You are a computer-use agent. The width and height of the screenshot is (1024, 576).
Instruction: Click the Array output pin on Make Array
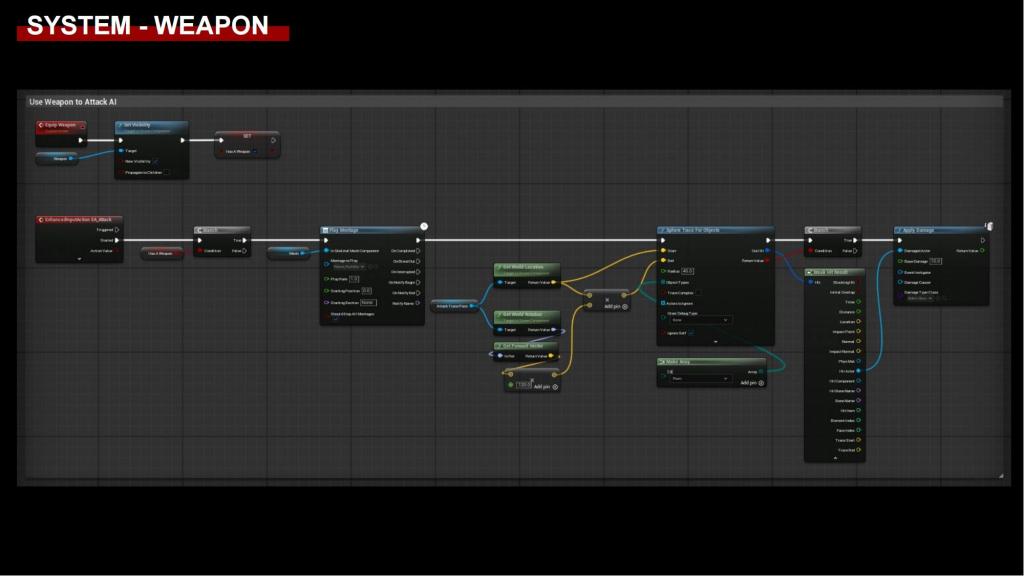pos(761,371)
